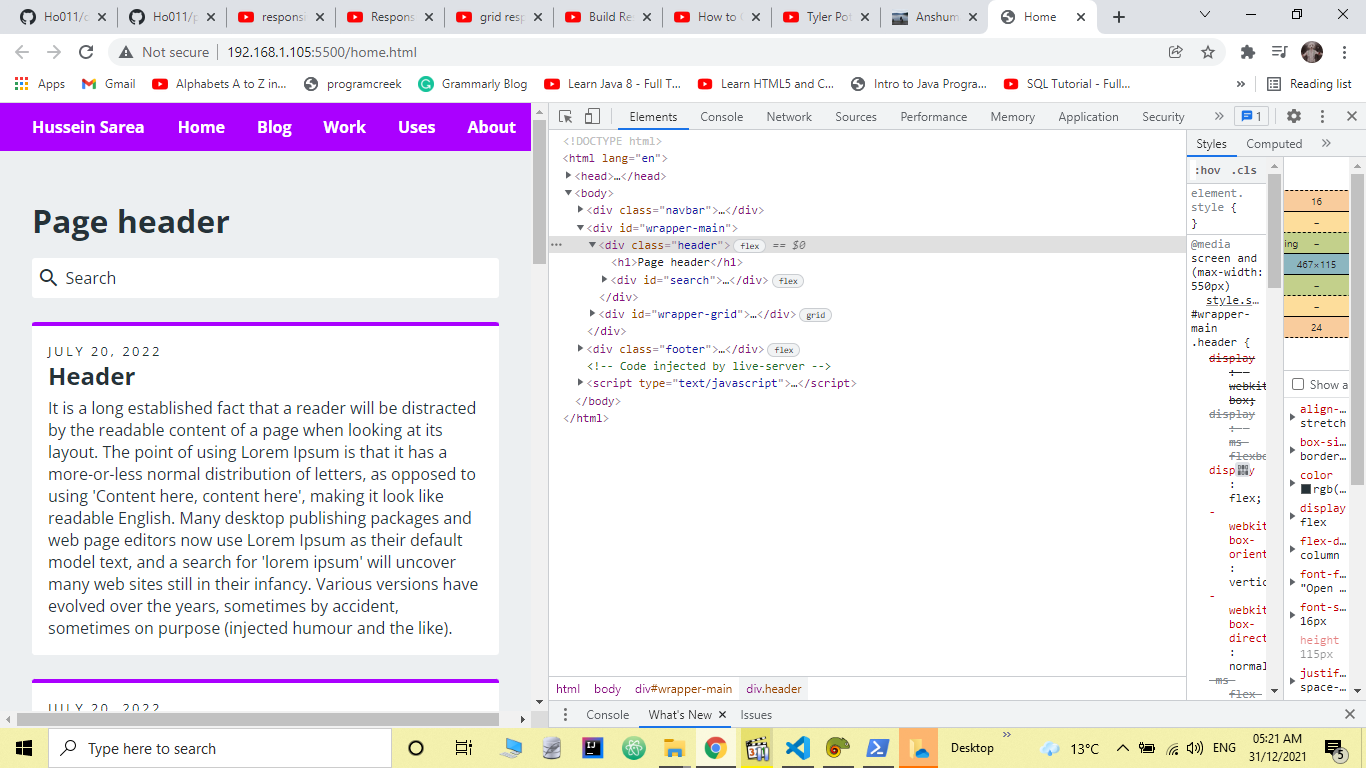The height and width of the screenshot is (768, 1366).
Task: Share this page icon in address bar
Action: tap(1175, 52)
